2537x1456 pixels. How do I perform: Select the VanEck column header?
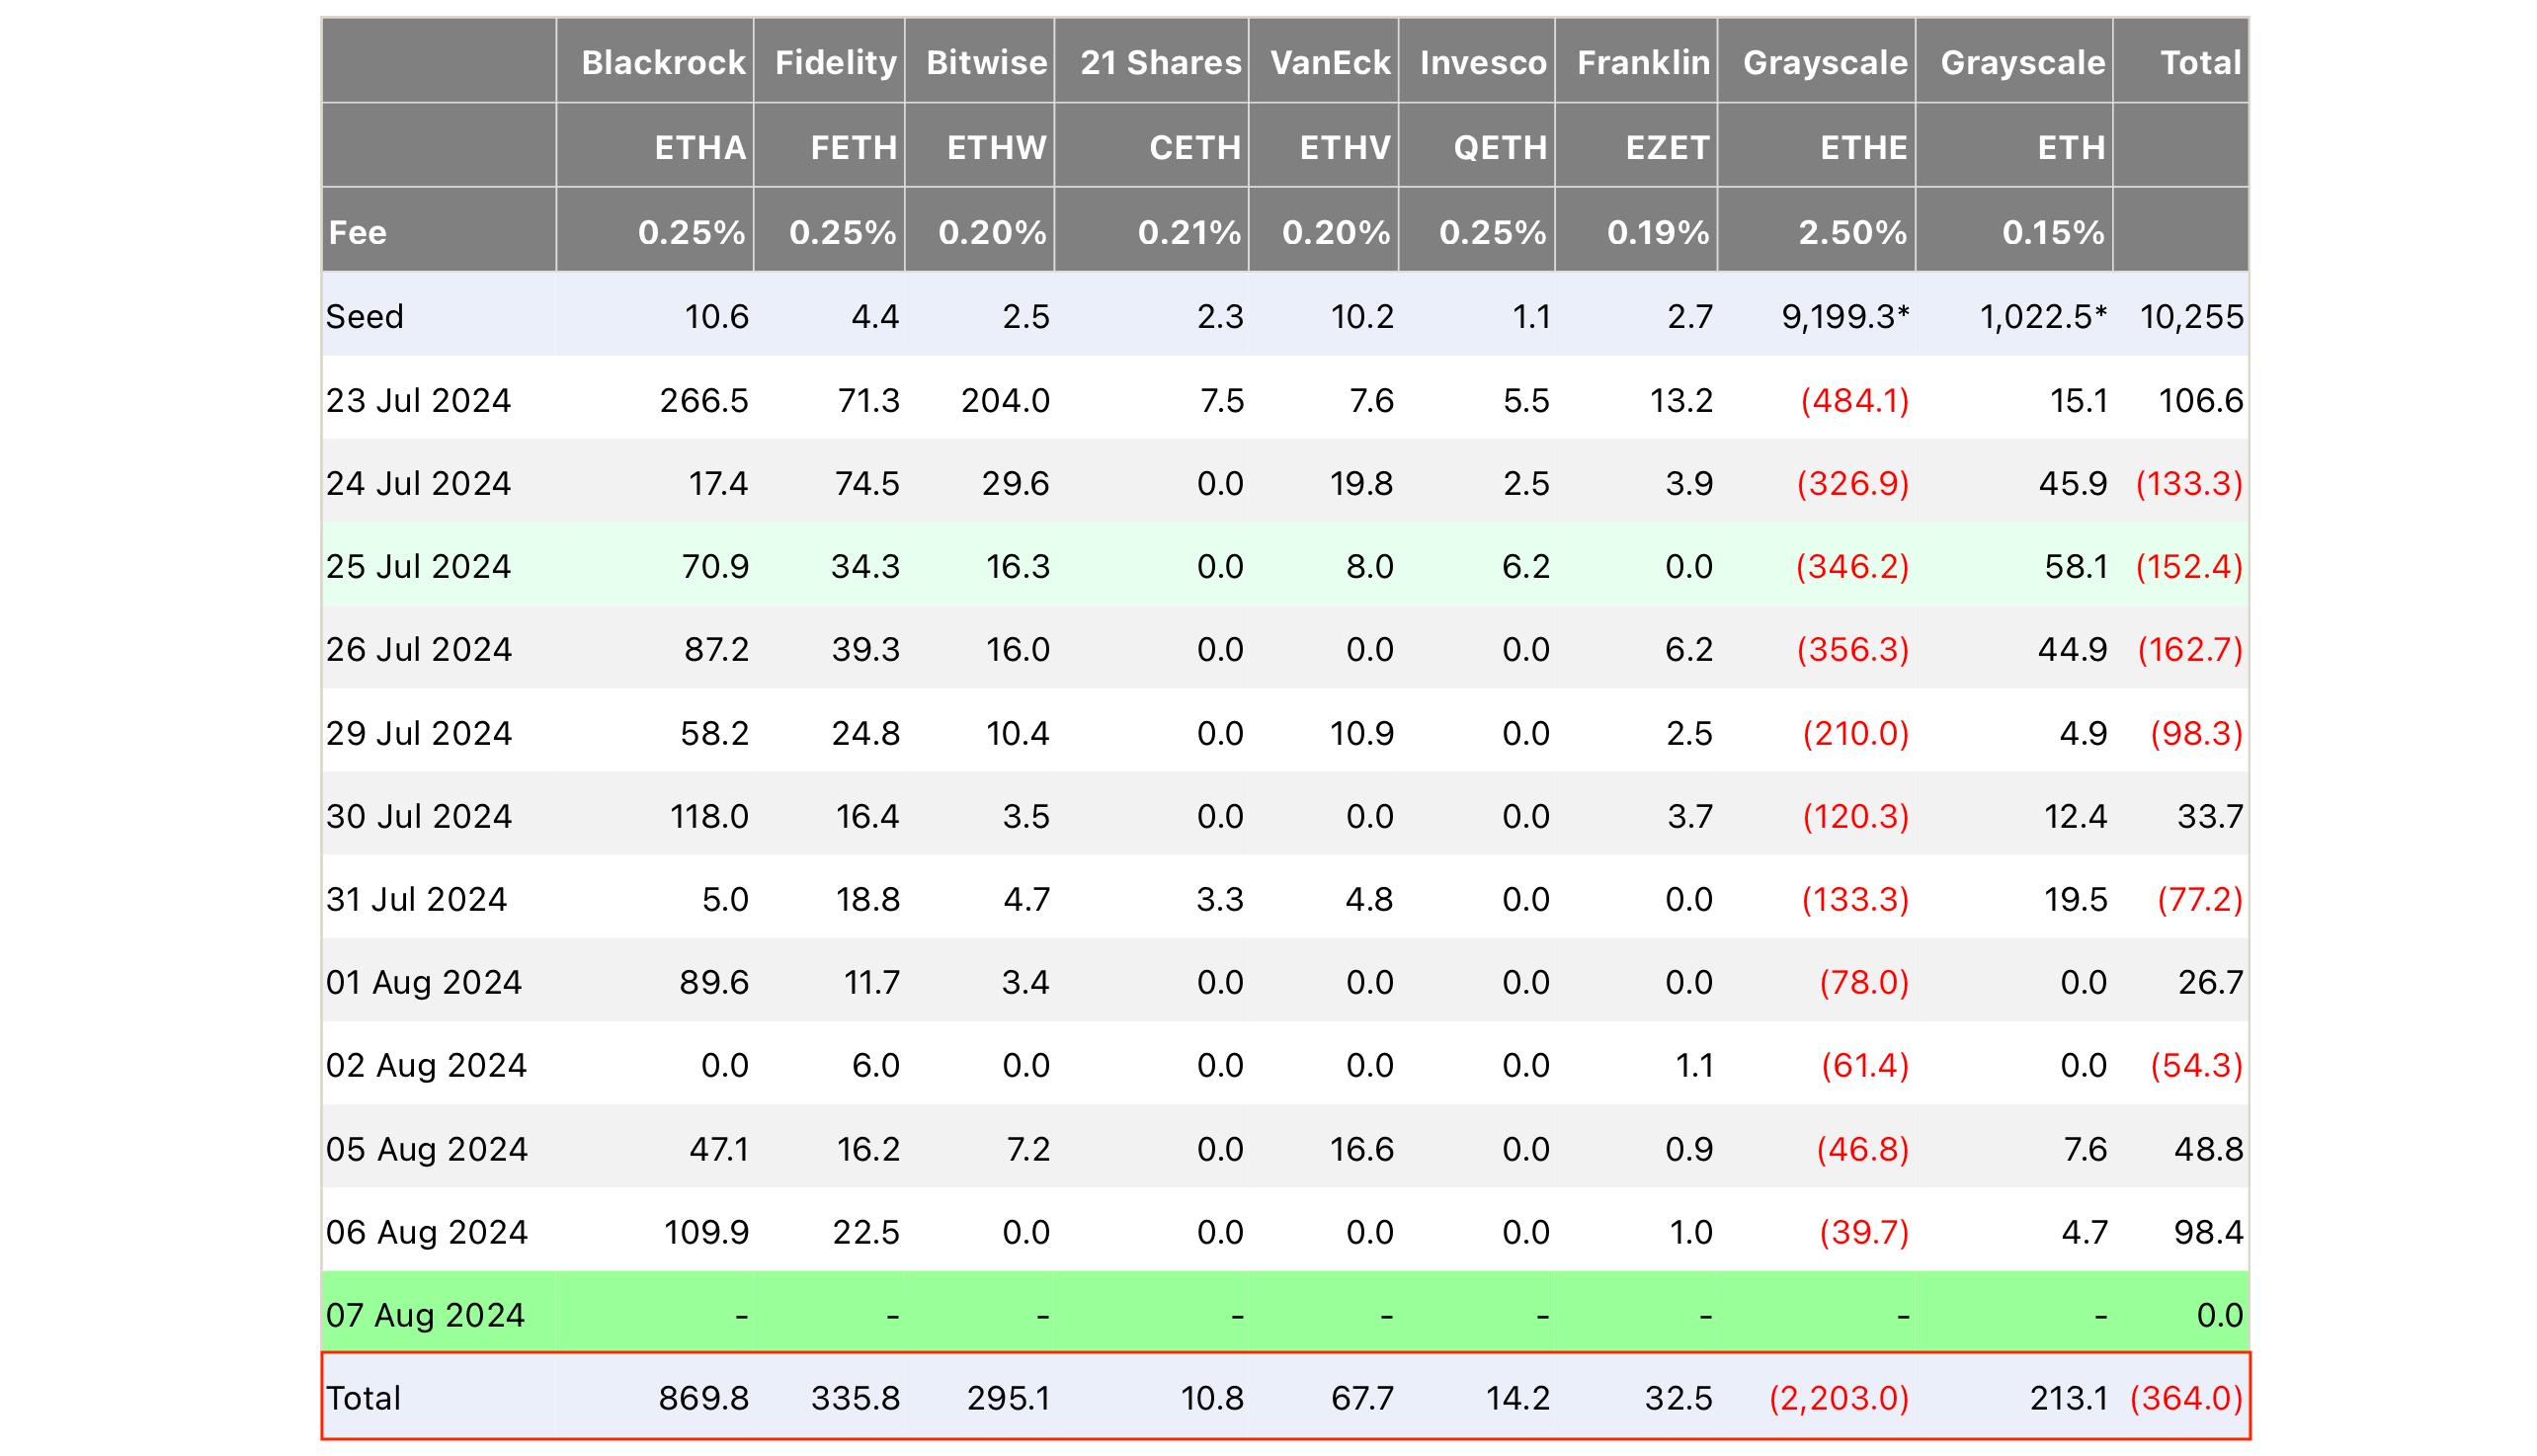pos(1329,62)
